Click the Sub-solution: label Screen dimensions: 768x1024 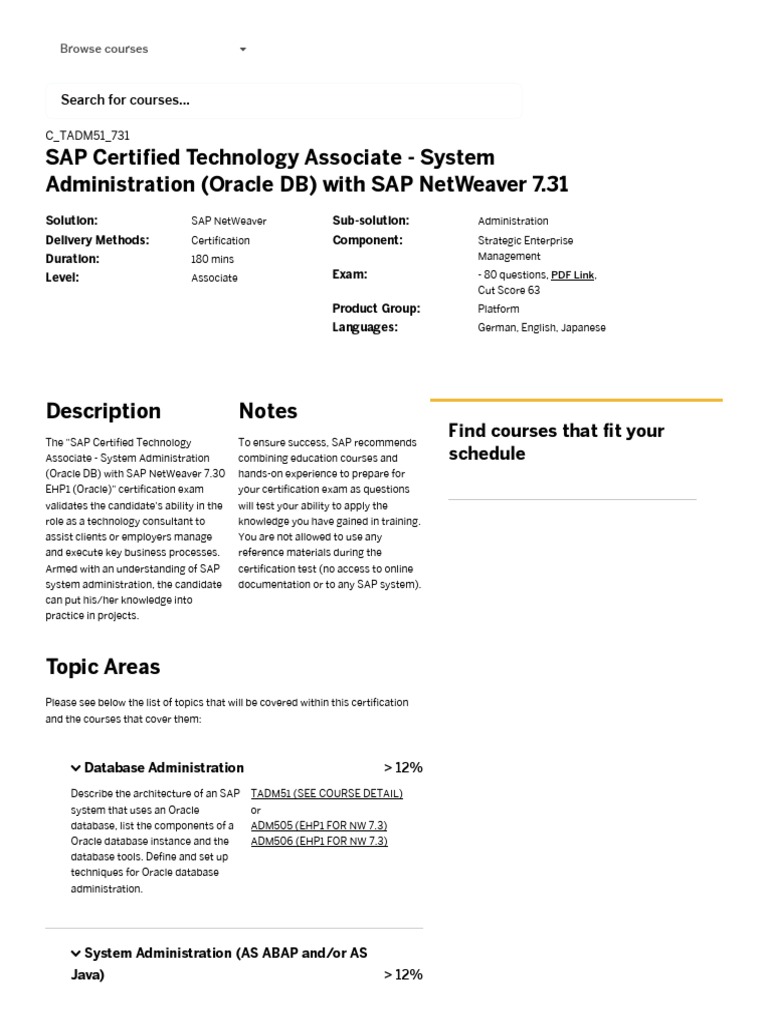coord(371,221)
